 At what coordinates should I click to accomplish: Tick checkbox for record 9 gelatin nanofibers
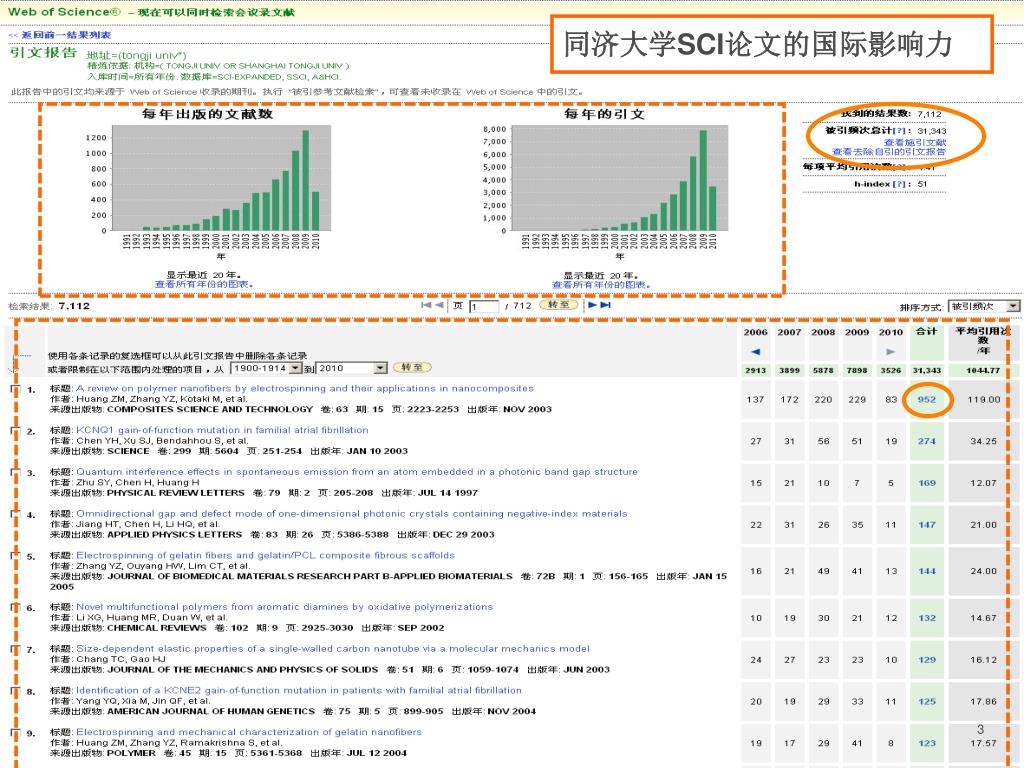(x=14, y=733)
